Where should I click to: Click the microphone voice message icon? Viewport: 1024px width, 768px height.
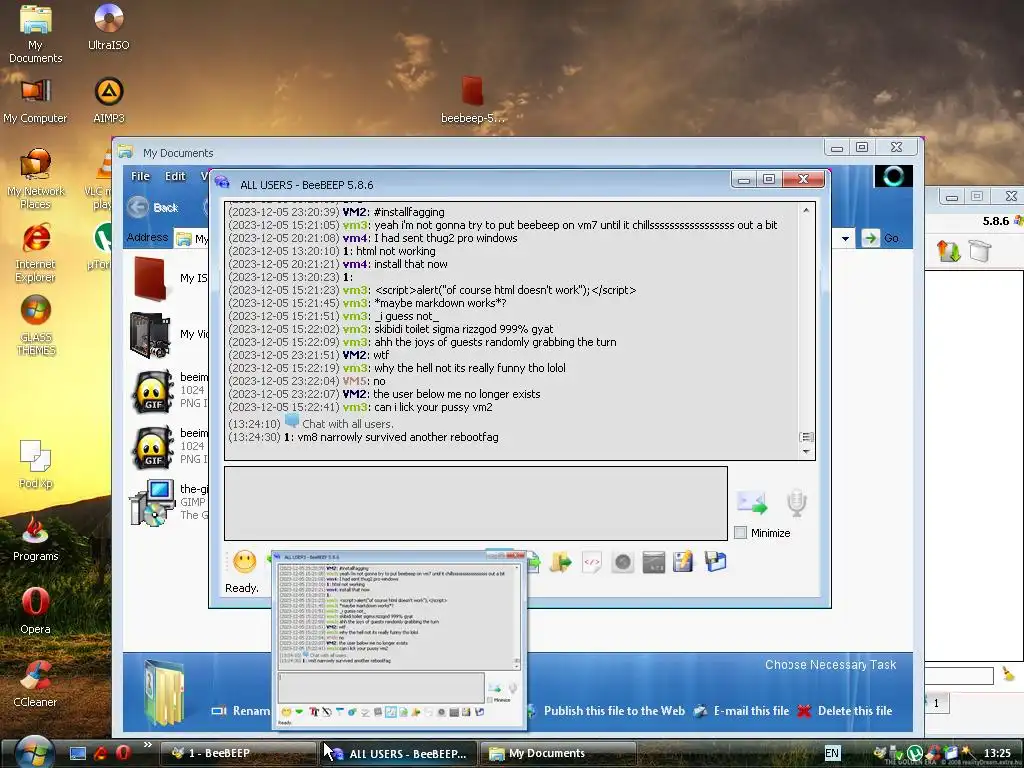tap(797, 502)
